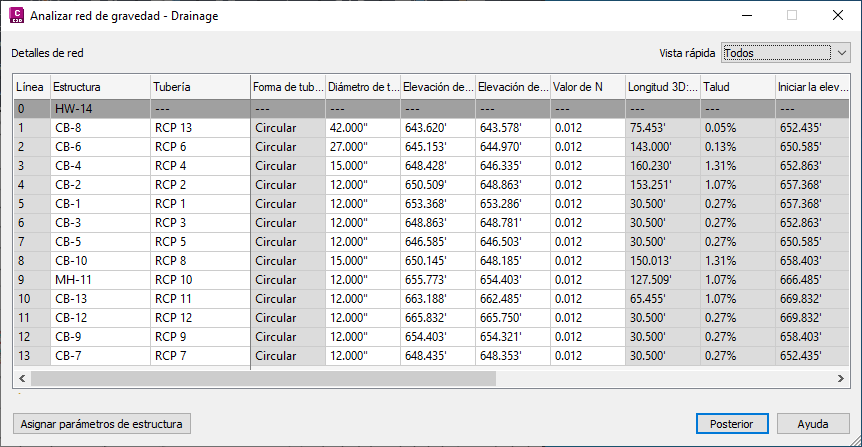Select structure cell CB-6
Viewport: 862px width, 447px height.
100,147
